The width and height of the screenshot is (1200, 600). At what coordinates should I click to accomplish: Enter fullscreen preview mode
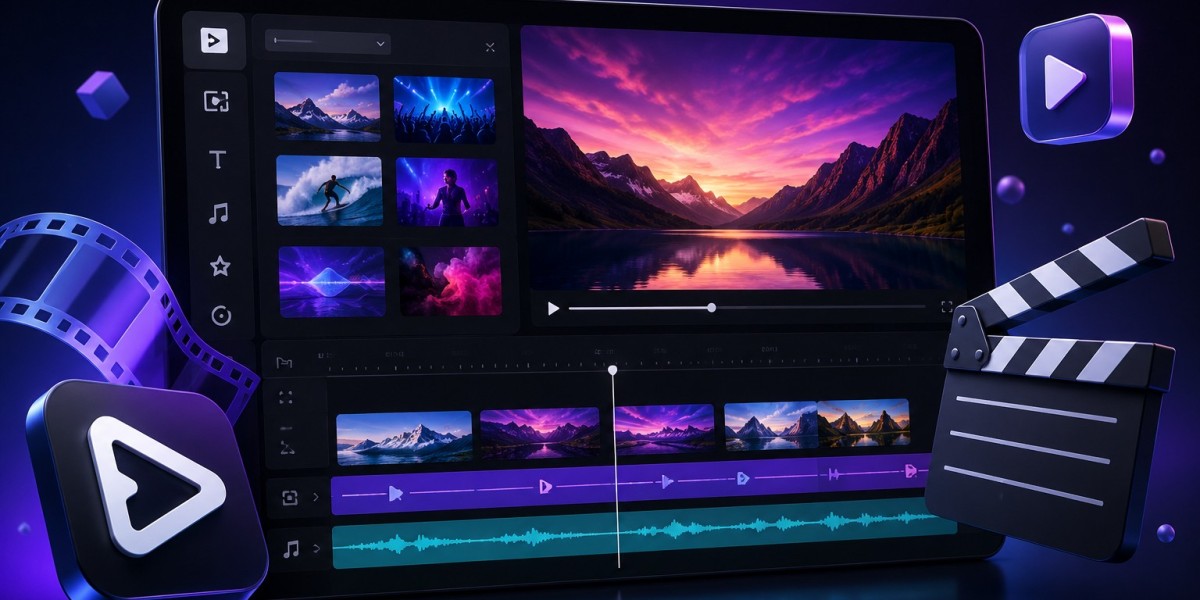tap(947, 307)
